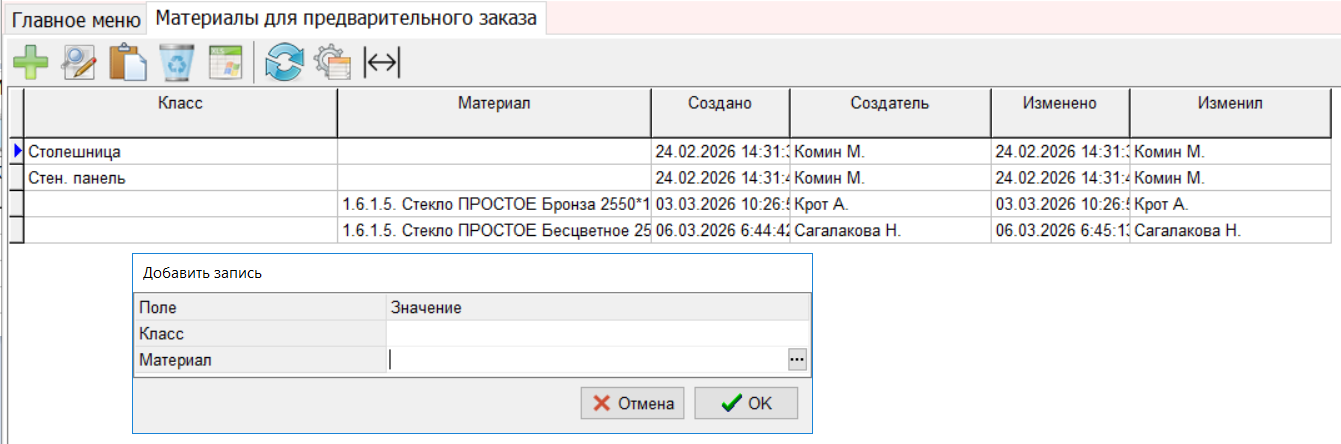Click the edit record magnifier-pencil icon
1341x444 pixels.
click(x=79, y=63)
